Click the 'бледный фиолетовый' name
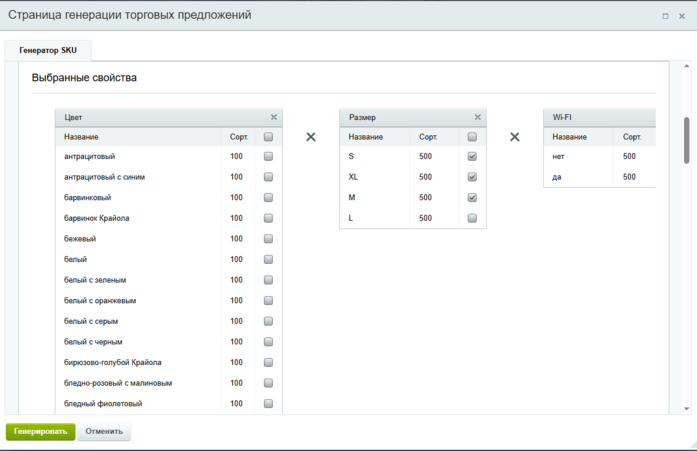The width and height of the screenshot is (697, 451). [103, 403]
